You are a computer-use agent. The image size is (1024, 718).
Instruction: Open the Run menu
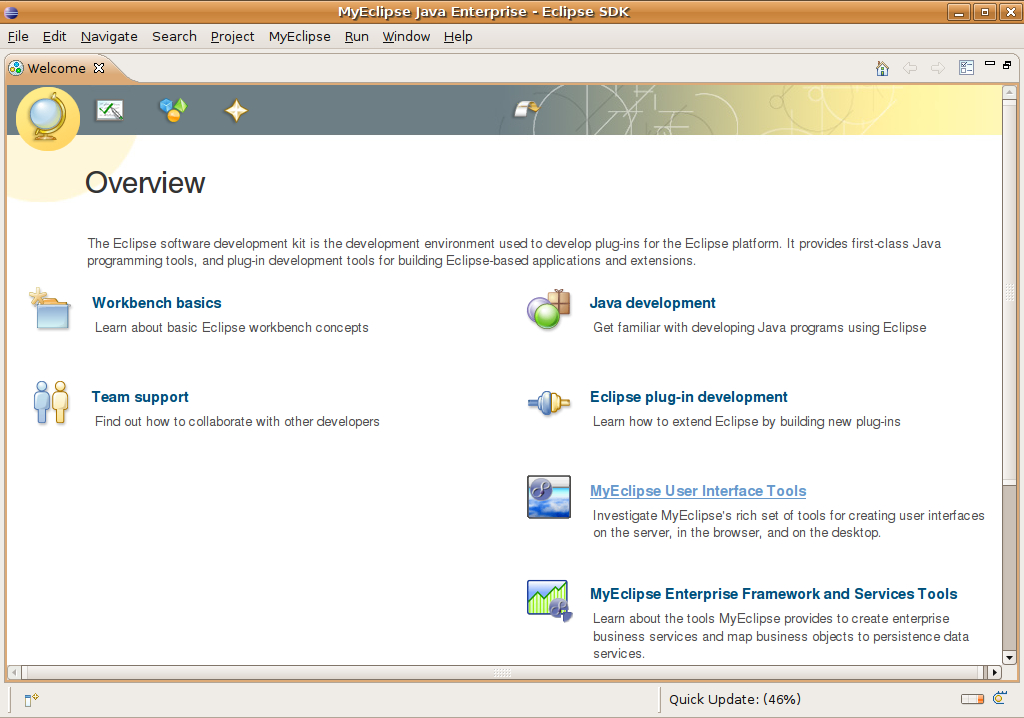pos(357,37)
